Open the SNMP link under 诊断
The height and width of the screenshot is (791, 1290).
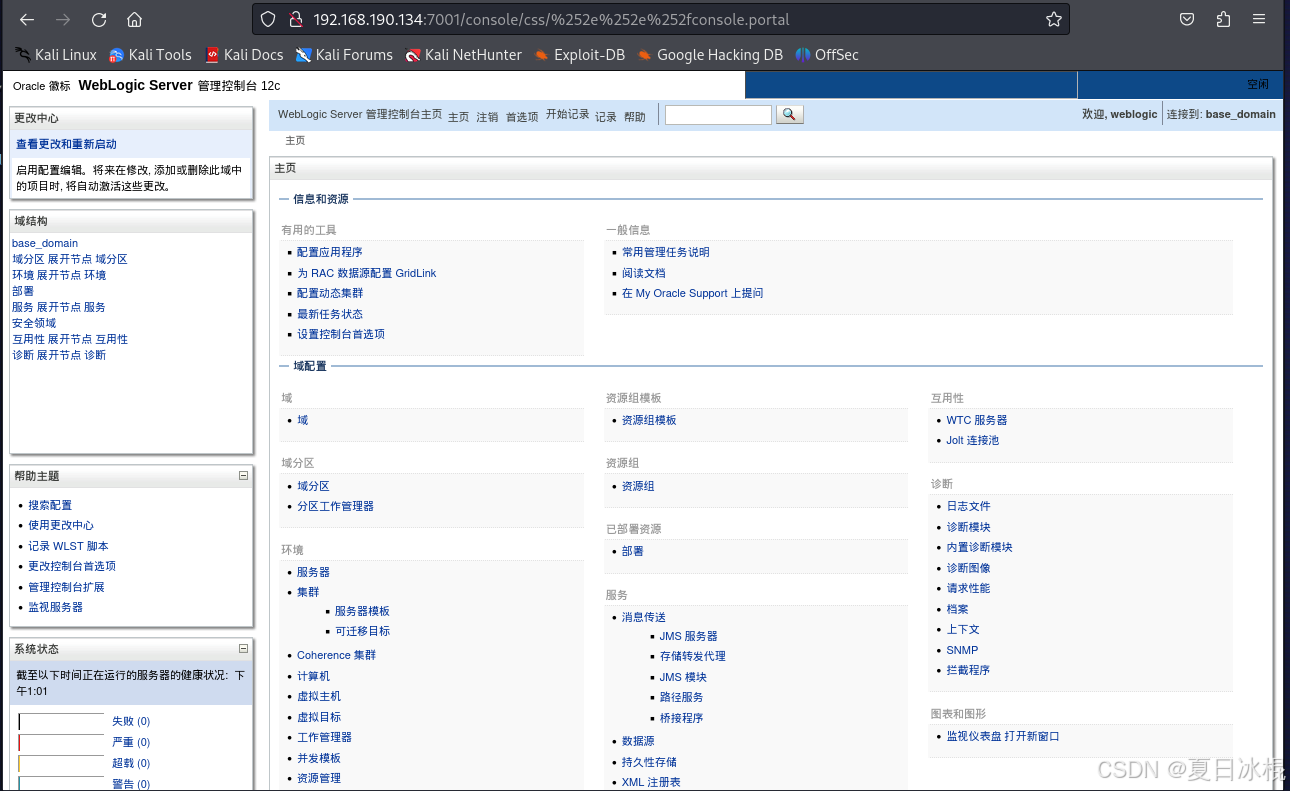pyautogui.click(x=963, y=650)
